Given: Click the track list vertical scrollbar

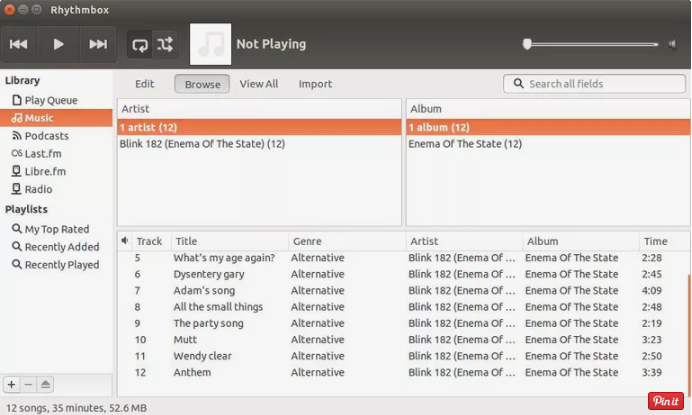Looking at the screenshot, I should pyautogui.click(x=688, y=336).
